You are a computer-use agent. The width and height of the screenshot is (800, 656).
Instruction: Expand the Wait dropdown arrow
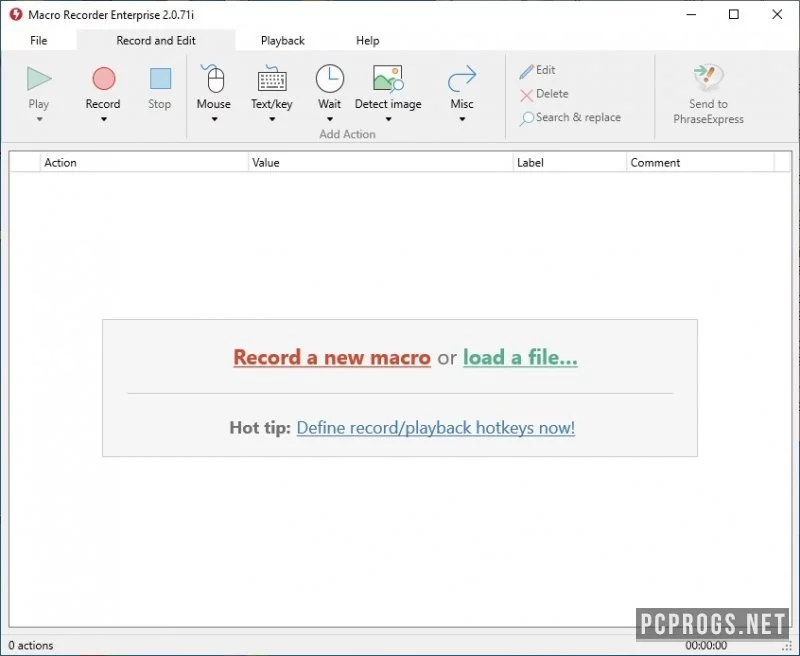[330, 119]
